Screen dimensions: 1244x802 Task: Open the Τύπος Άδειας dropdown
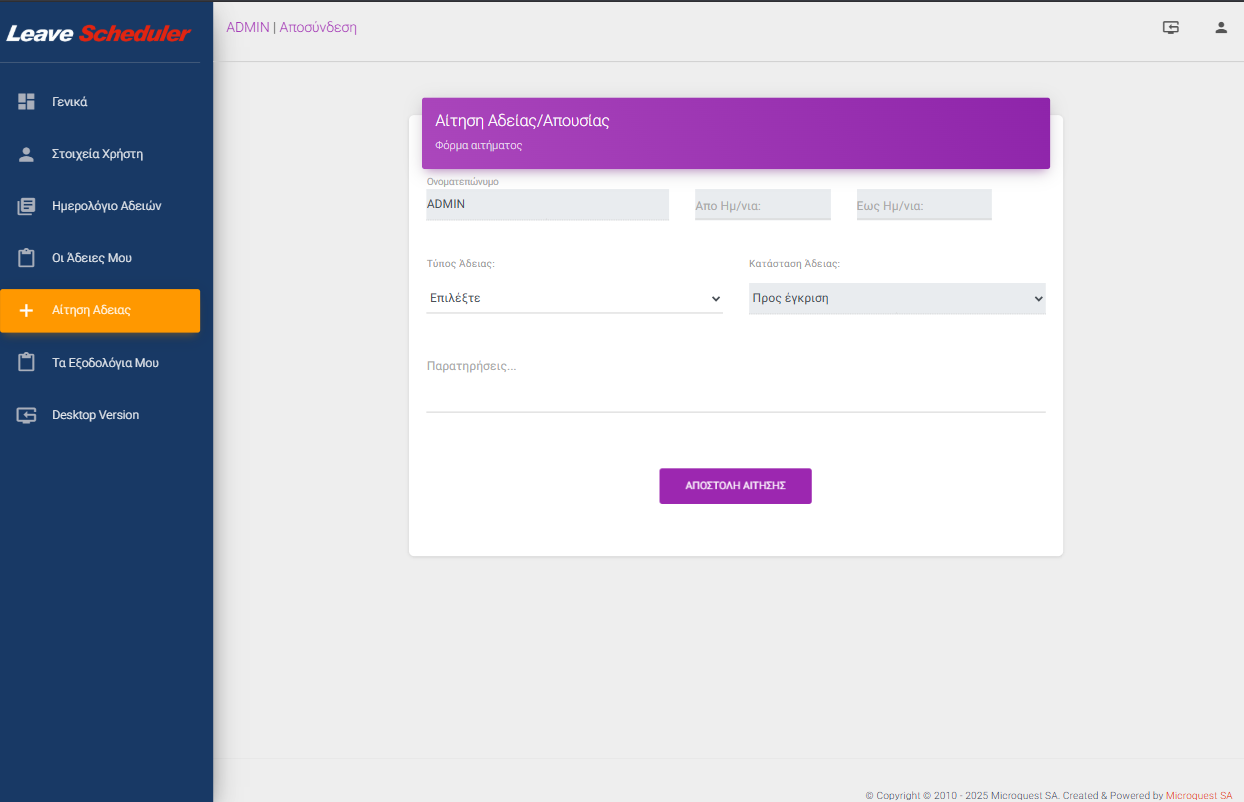574,298
